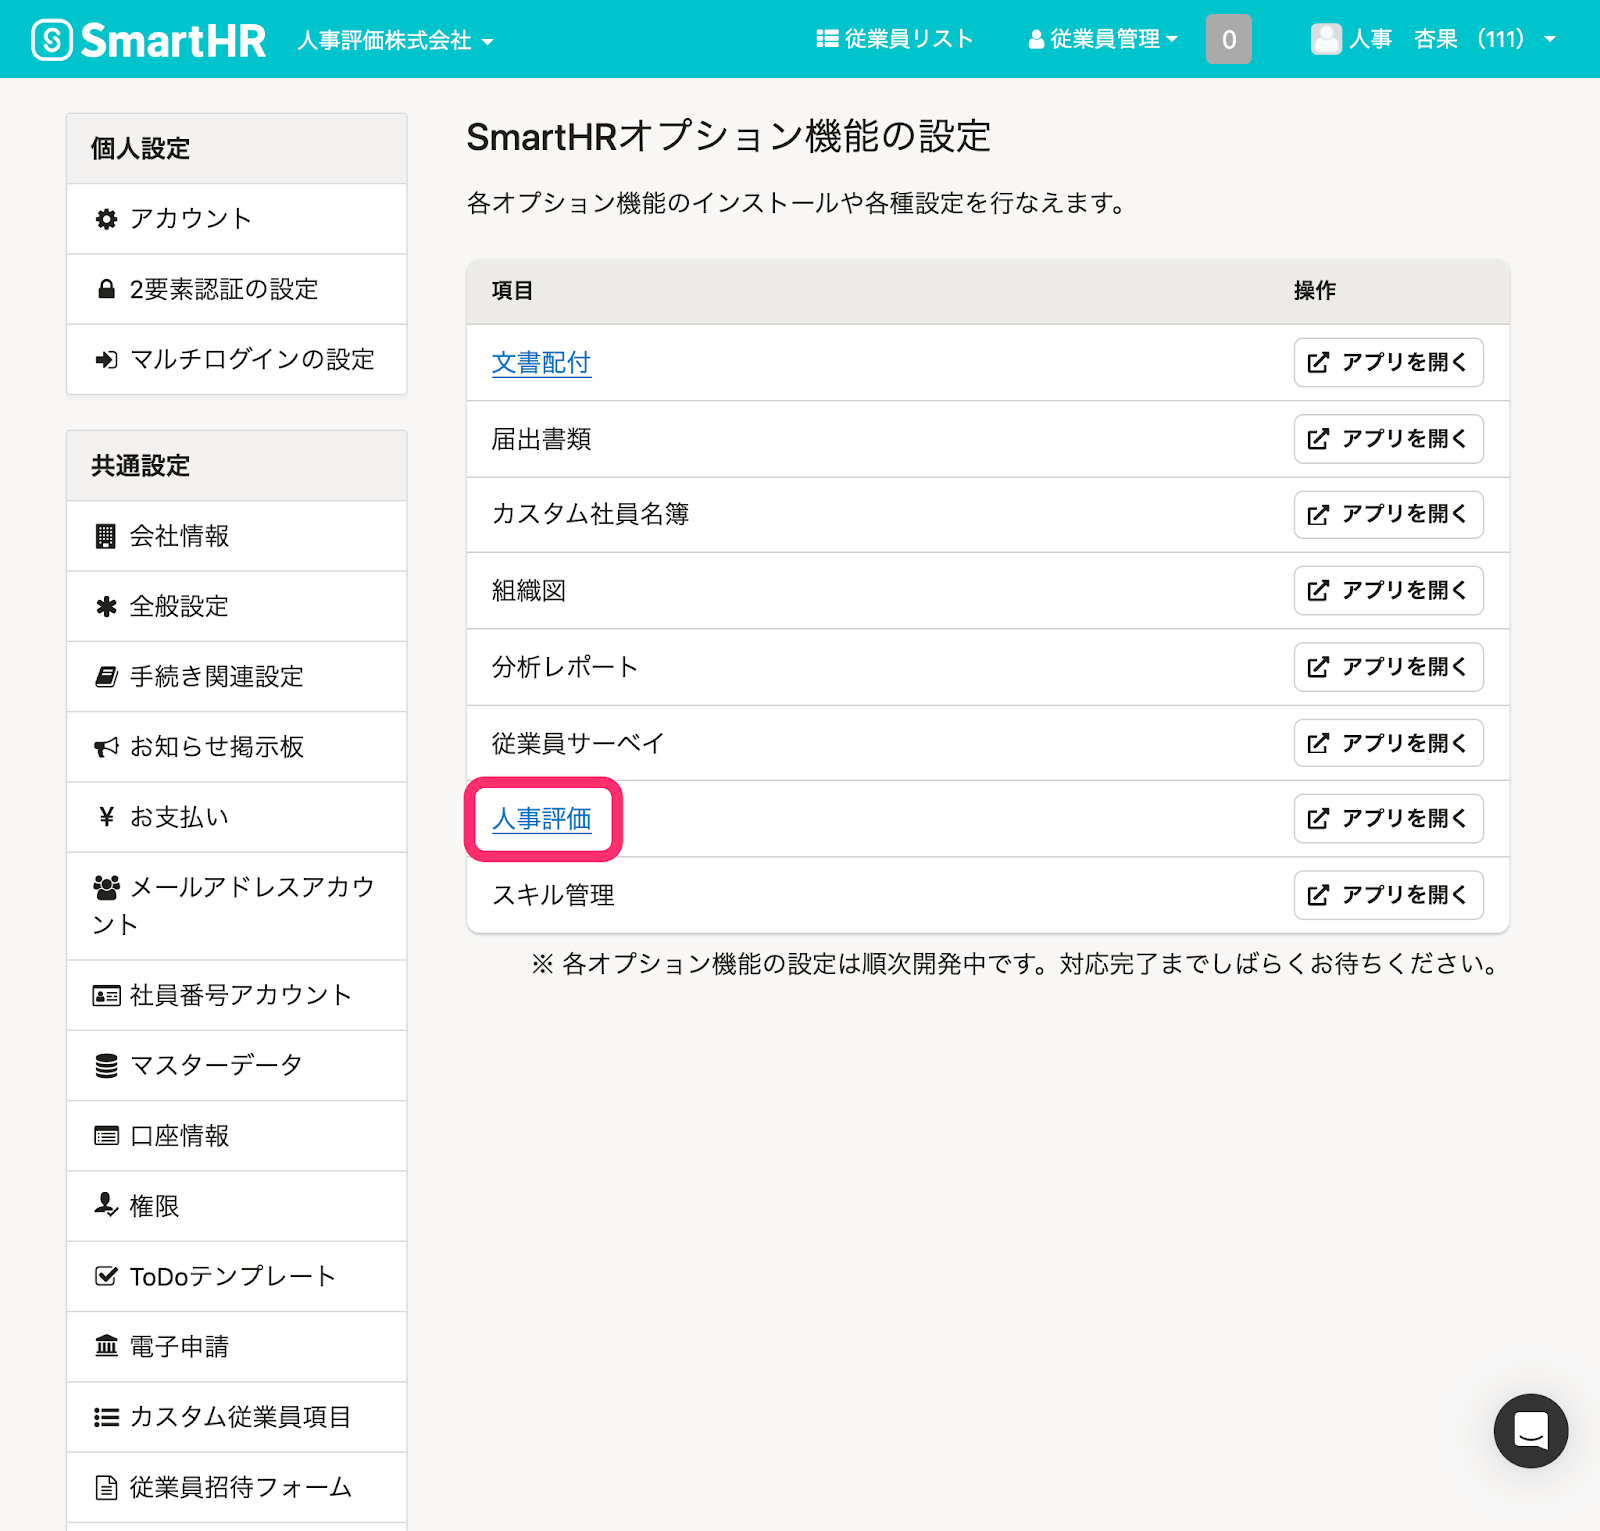Select 電子申請 in sidebar
The width and height of the screenshot is (1600, 1531).
pos(237,1346)
